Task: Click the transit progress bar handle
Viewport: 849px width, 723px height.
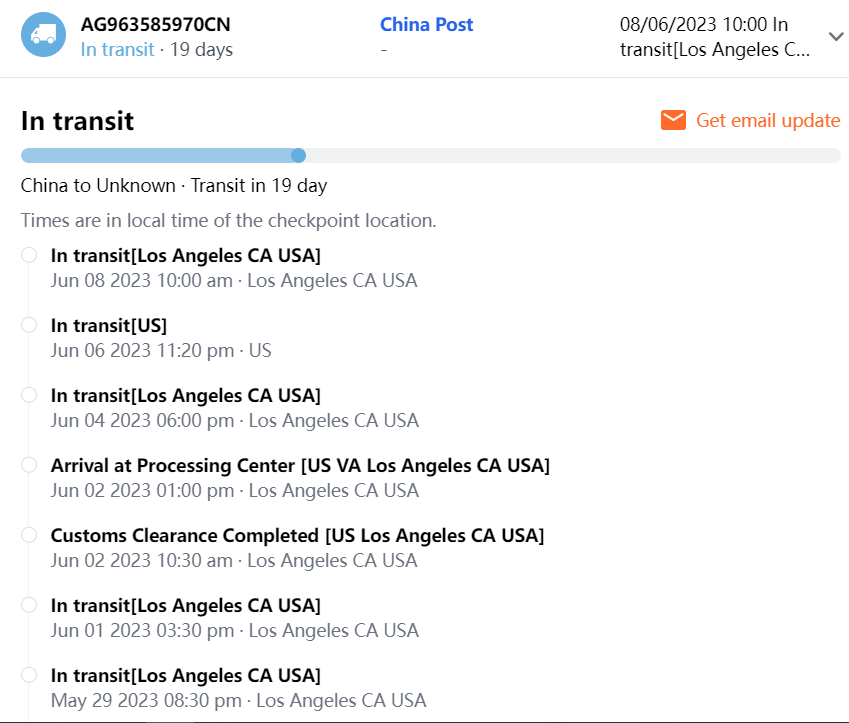Action: [x=298, y=155]
